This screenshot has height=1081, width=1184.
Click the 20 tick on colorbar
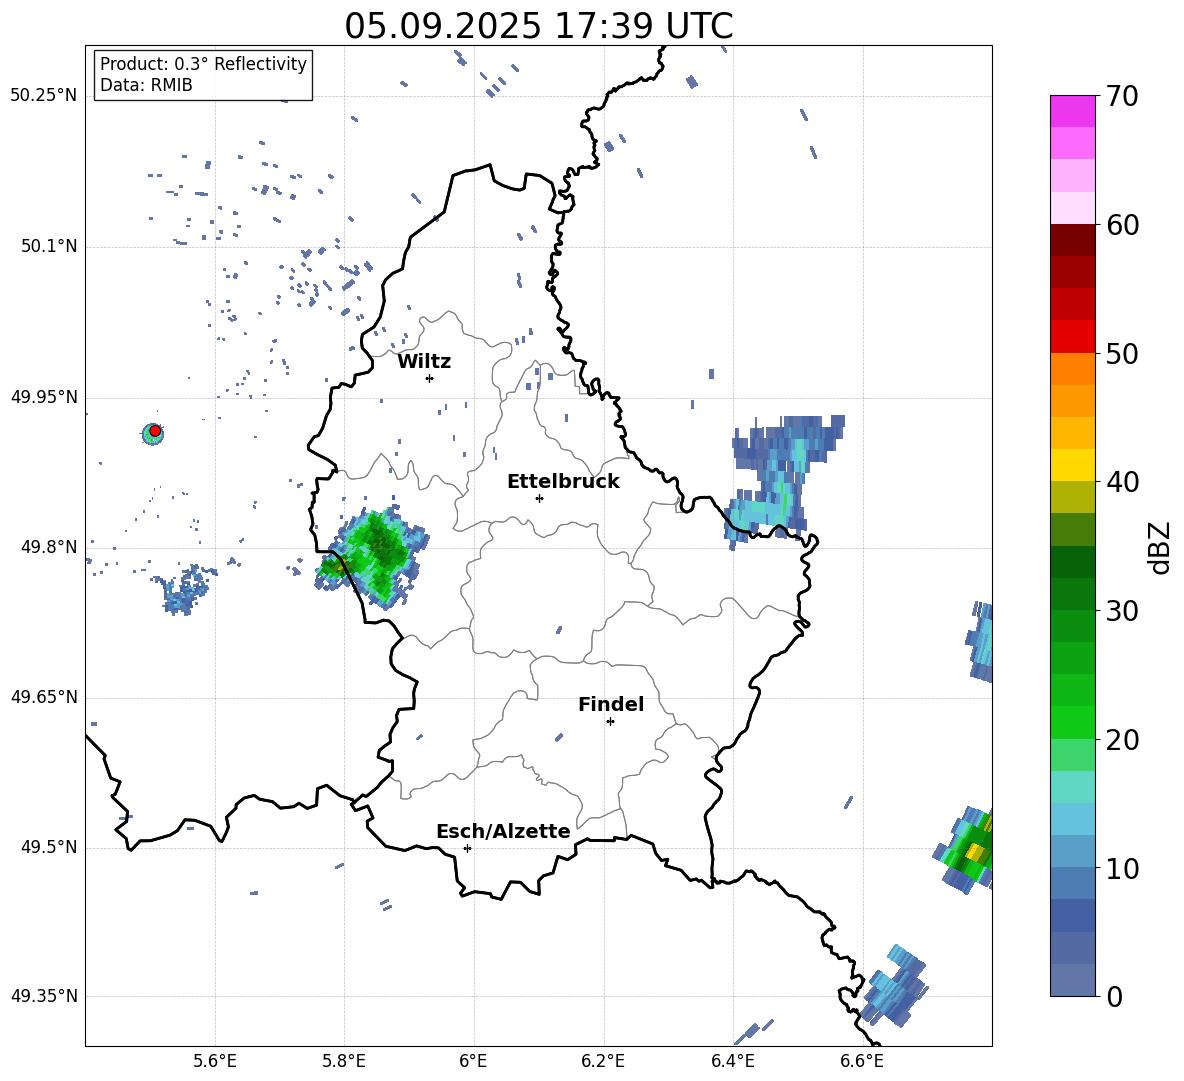[1122, 740]
